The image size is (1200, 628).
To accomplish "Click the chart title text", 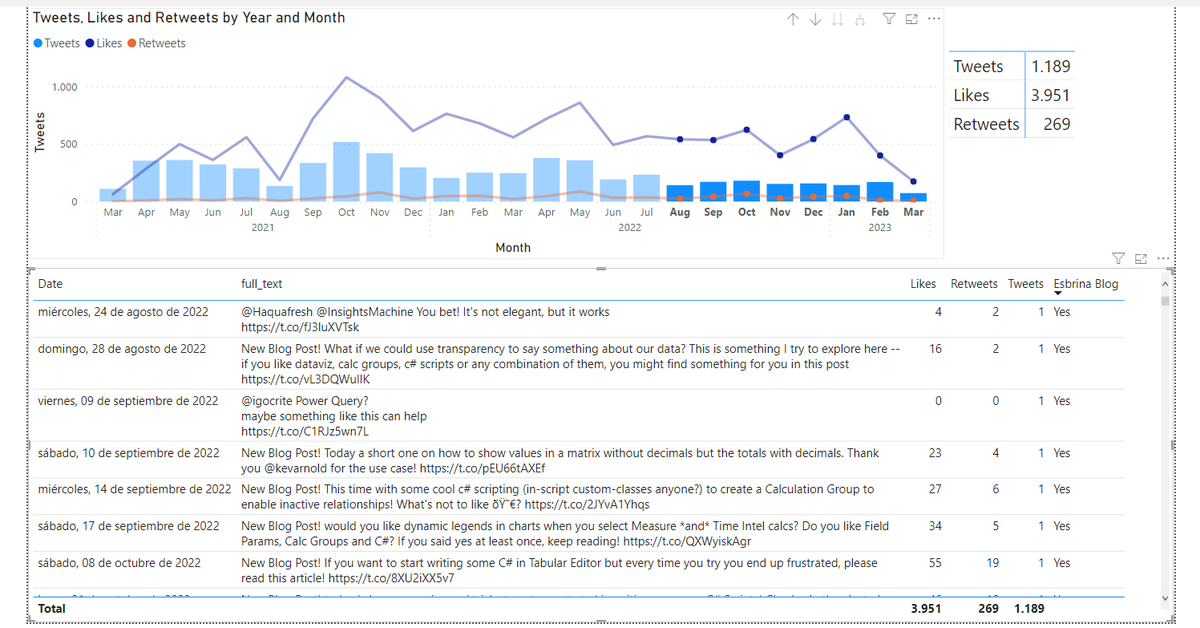I will coord(189,18).
